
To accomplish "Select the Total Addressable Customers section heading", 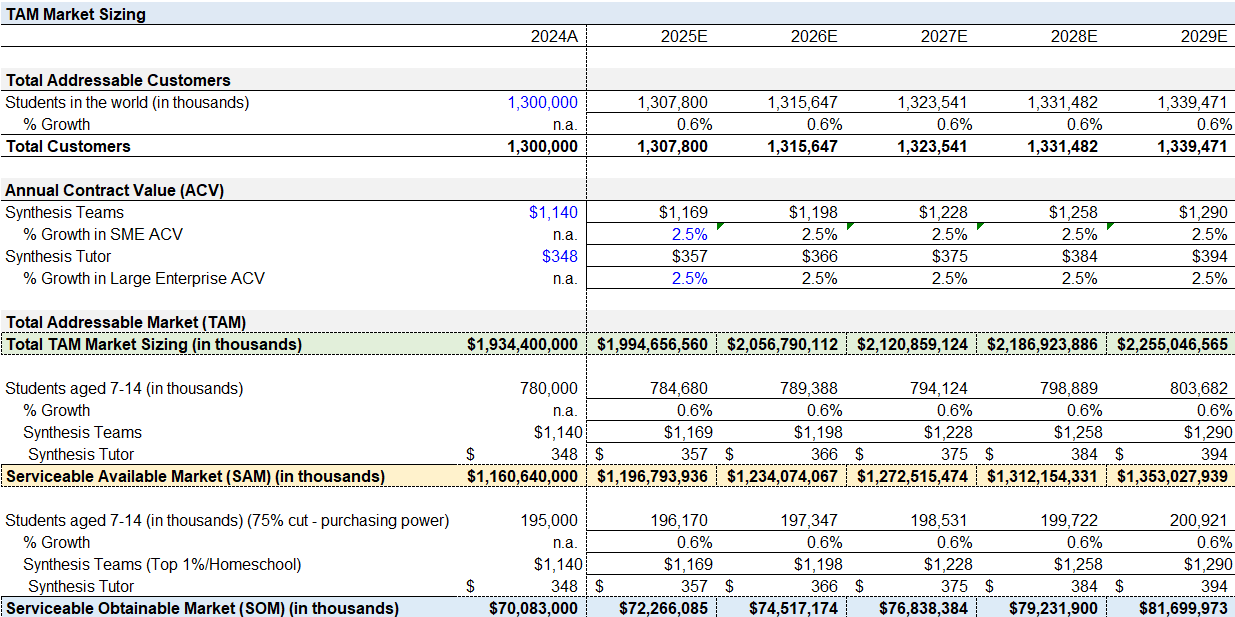I will click(x=118, y=80).
